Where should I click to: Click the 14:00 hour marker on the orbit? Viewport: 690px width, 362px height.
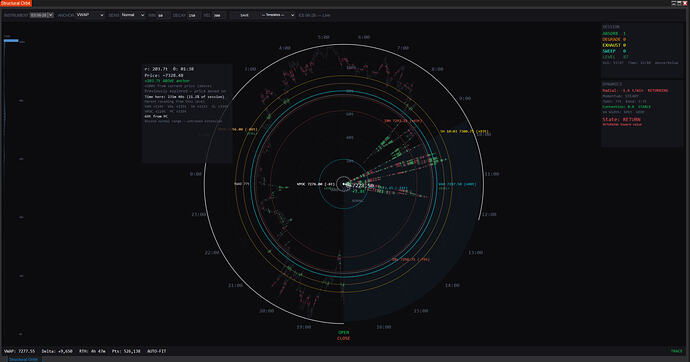[452, 285]
